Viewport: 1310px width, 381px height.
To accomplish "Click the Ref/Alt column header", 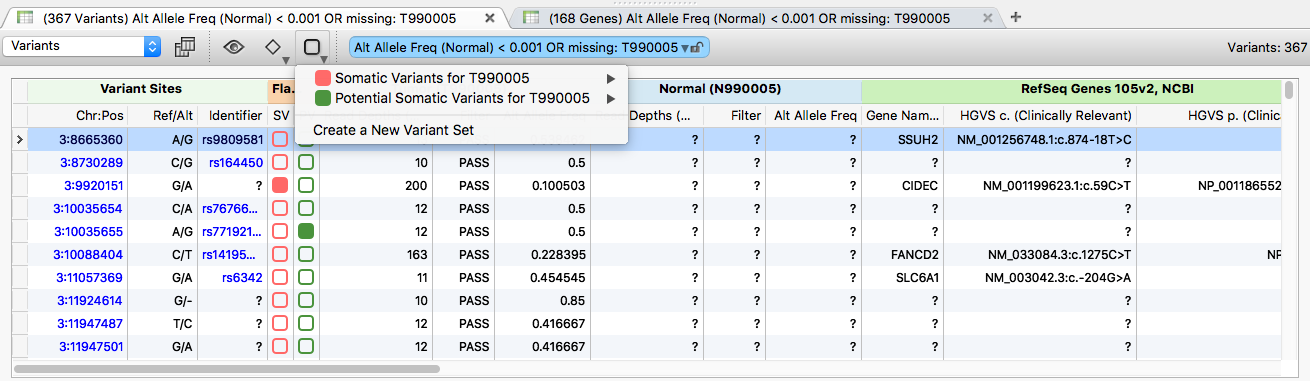I will click(x=163, y=115).
